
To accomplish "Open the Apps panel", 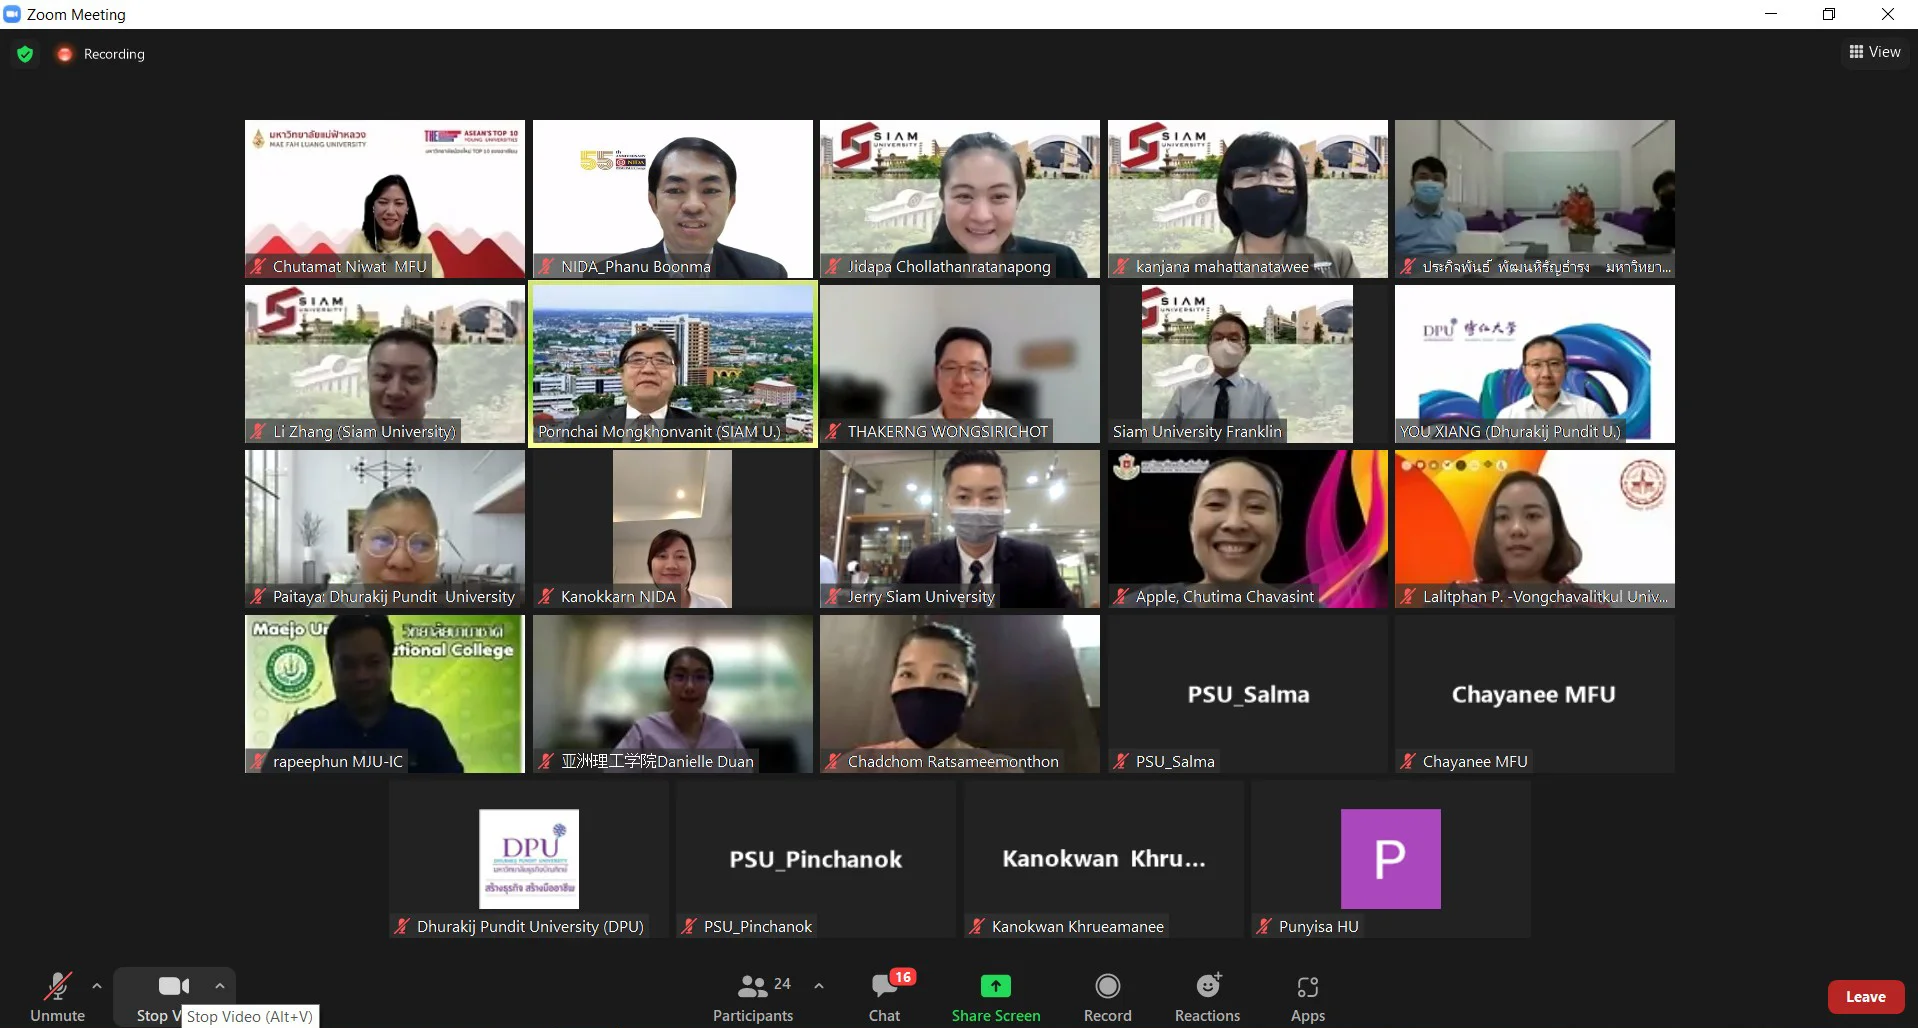I will coord(1307,997).
